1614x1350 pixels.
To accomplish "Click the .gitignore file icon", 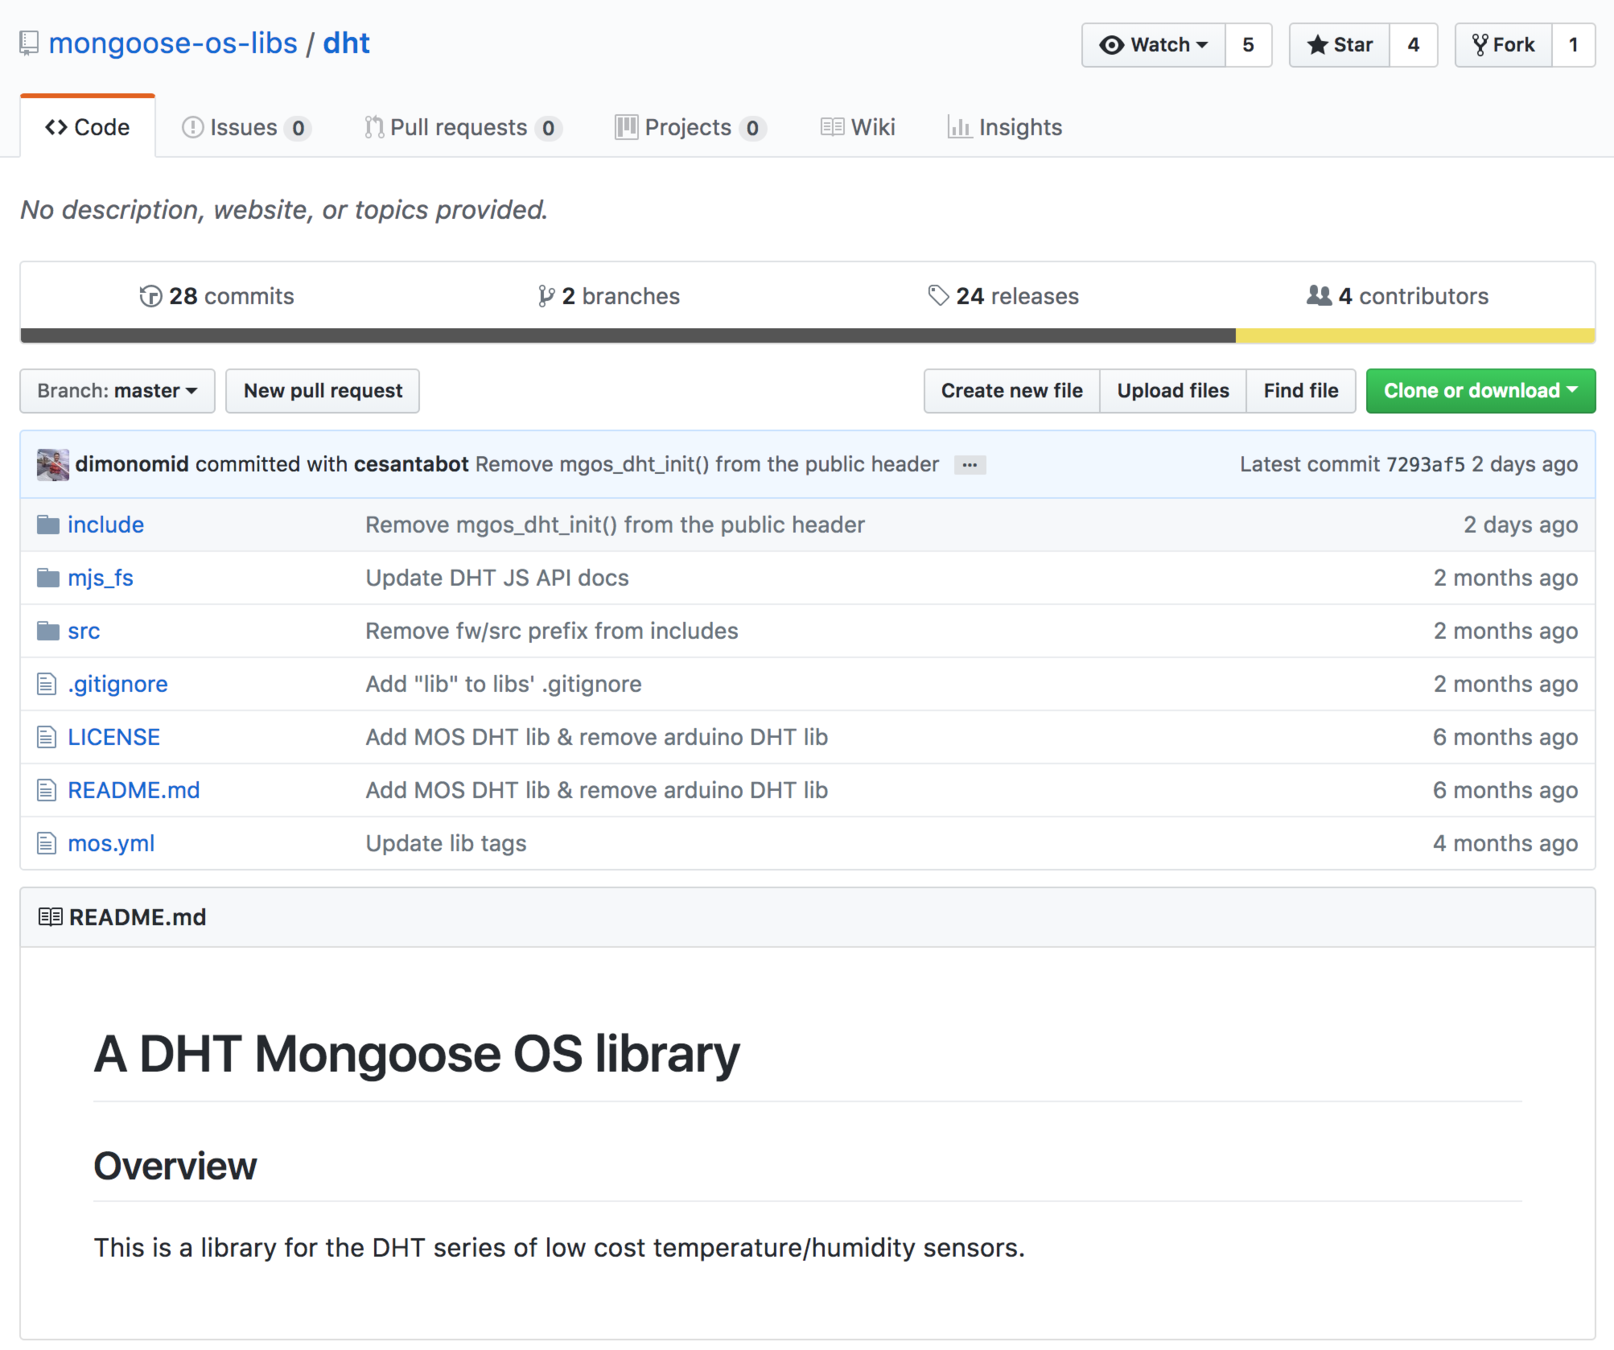I will pos(47,684).
